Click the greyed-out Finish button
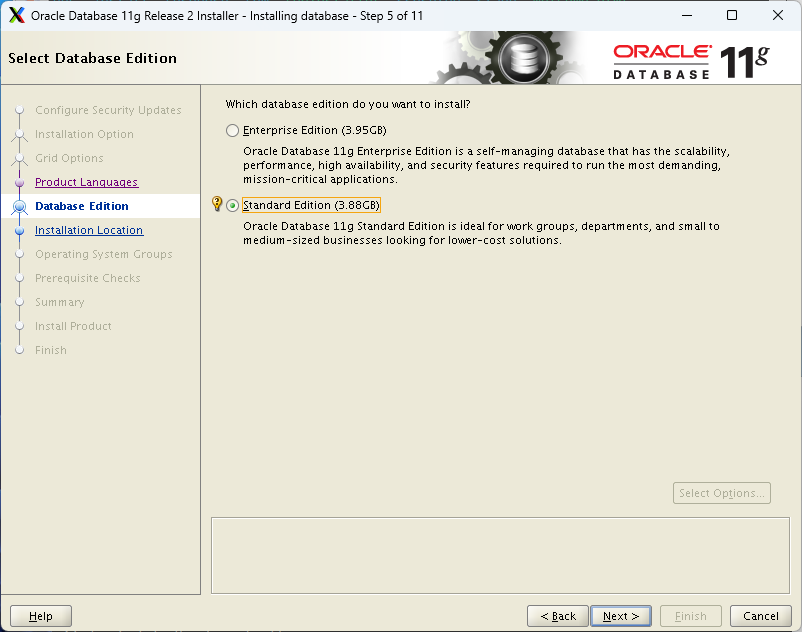Screen dimensions: 802x632 pyautogui.click(x=690, y=616)
